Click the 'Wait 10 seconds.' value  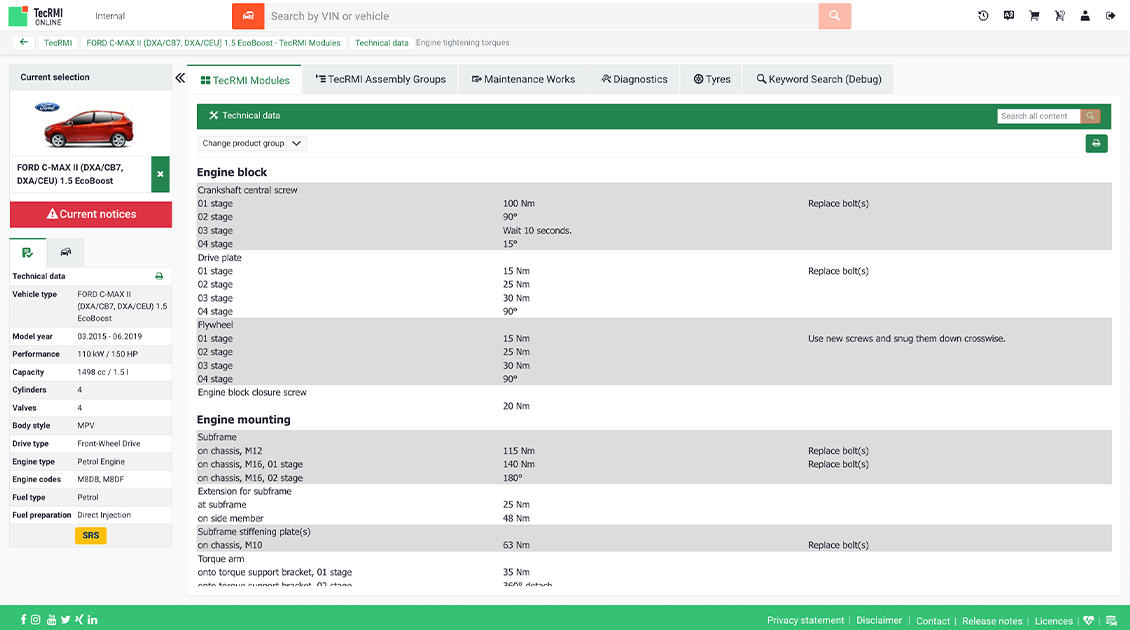[537, 231]
